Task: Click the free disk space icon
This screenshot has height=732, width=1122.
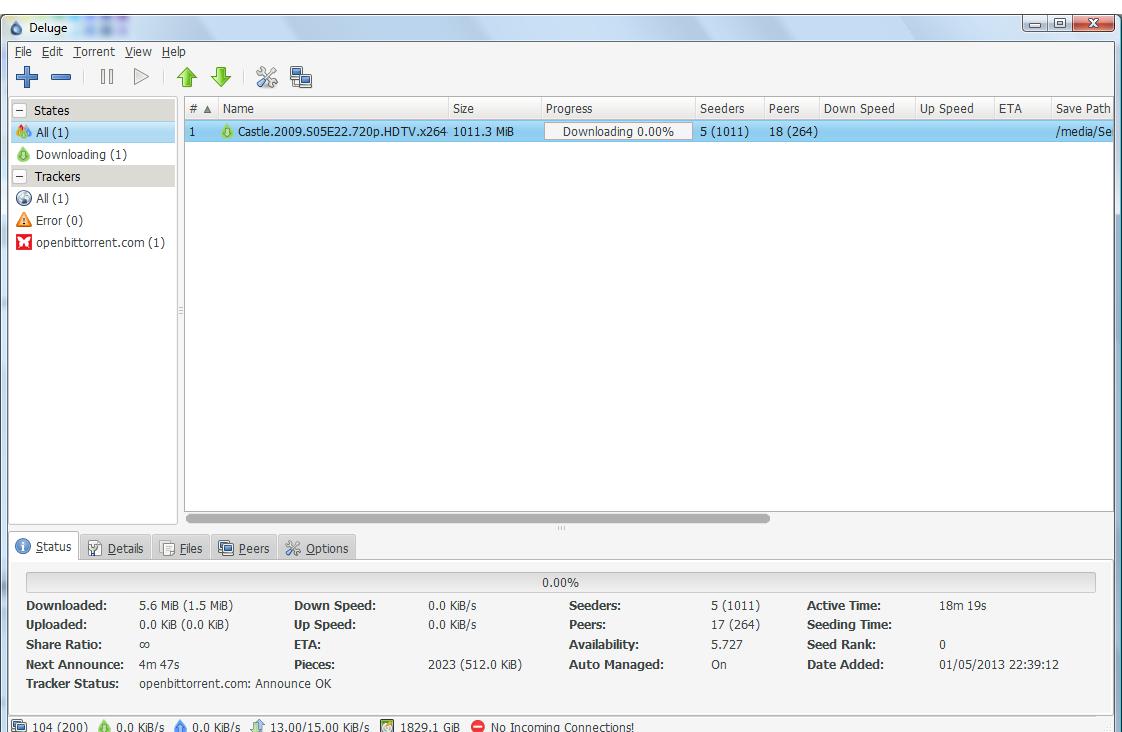Action: point(386,726)
